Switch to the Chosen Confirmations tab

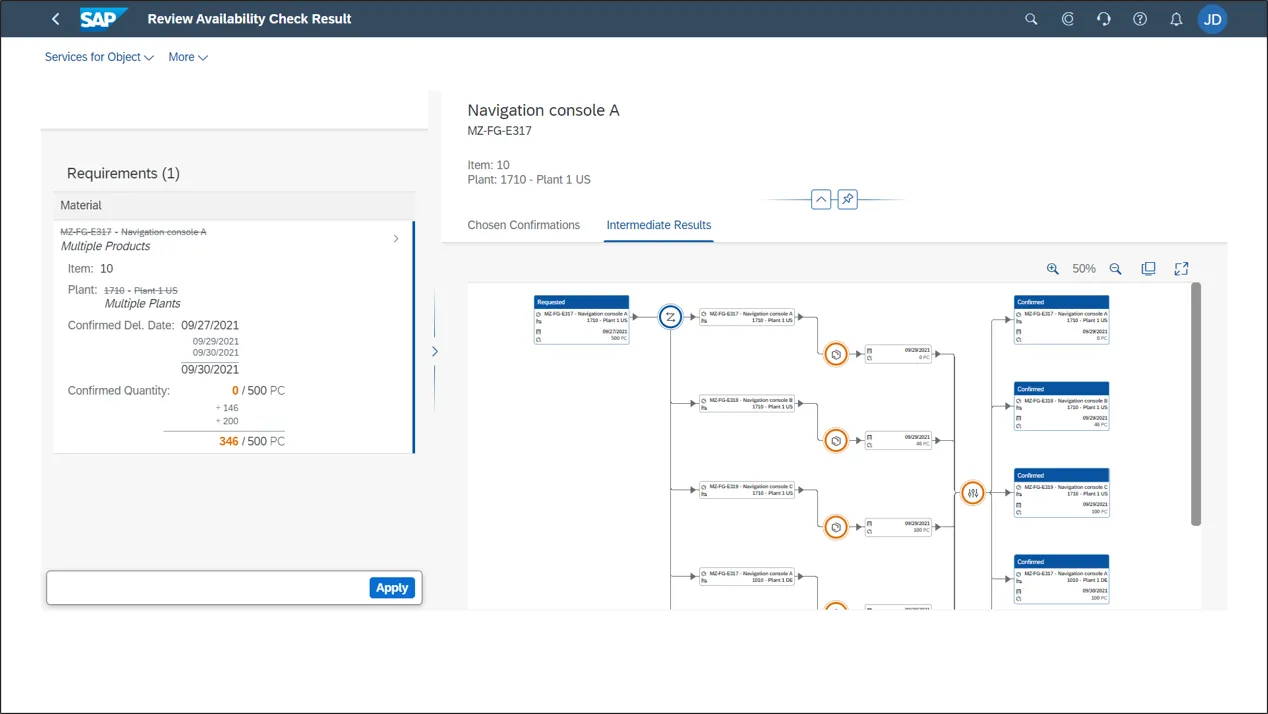pos(523,225)
